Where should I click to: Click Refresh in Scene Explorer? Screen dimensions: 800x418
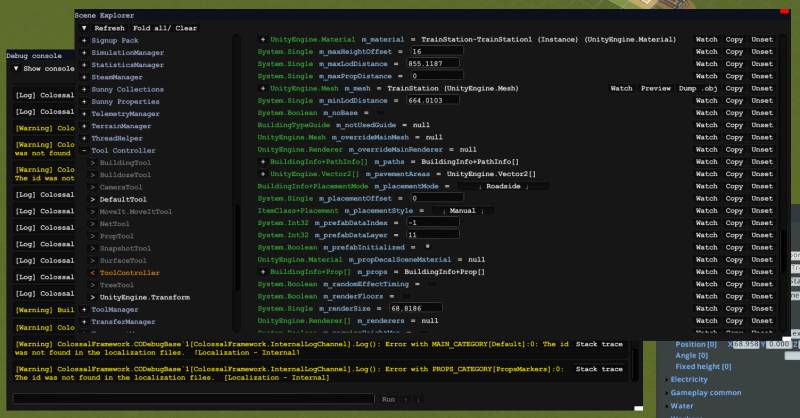109,28
